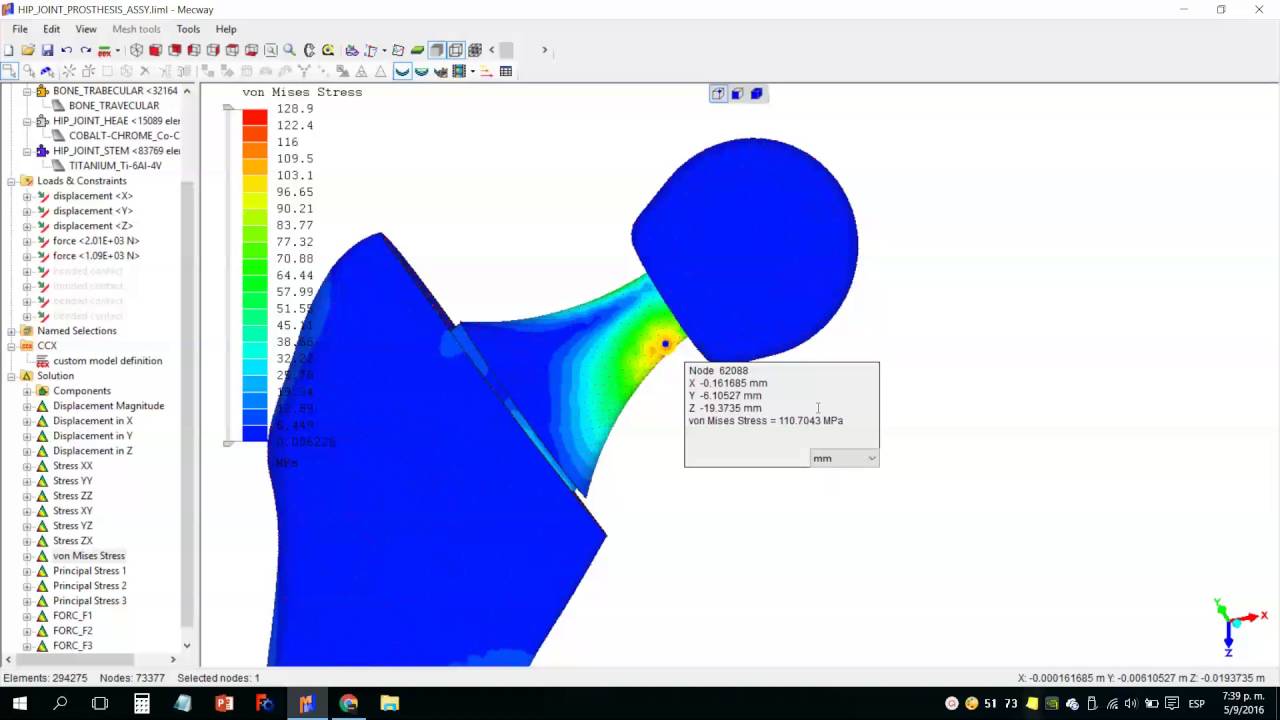
Task: Select Stress XX result
Action: (72, 466)
